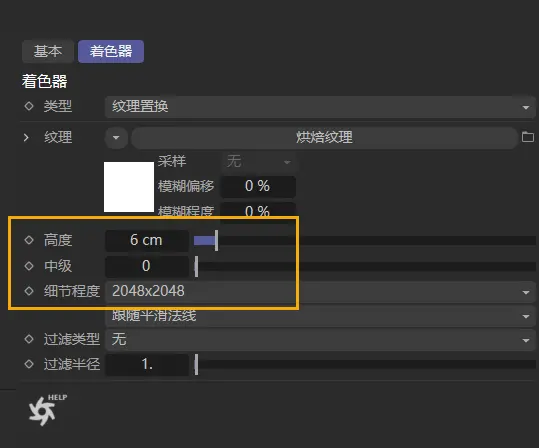Switch to the 基本 tab
This screenshot has height=448, width=539.
[x=48, y=52]
